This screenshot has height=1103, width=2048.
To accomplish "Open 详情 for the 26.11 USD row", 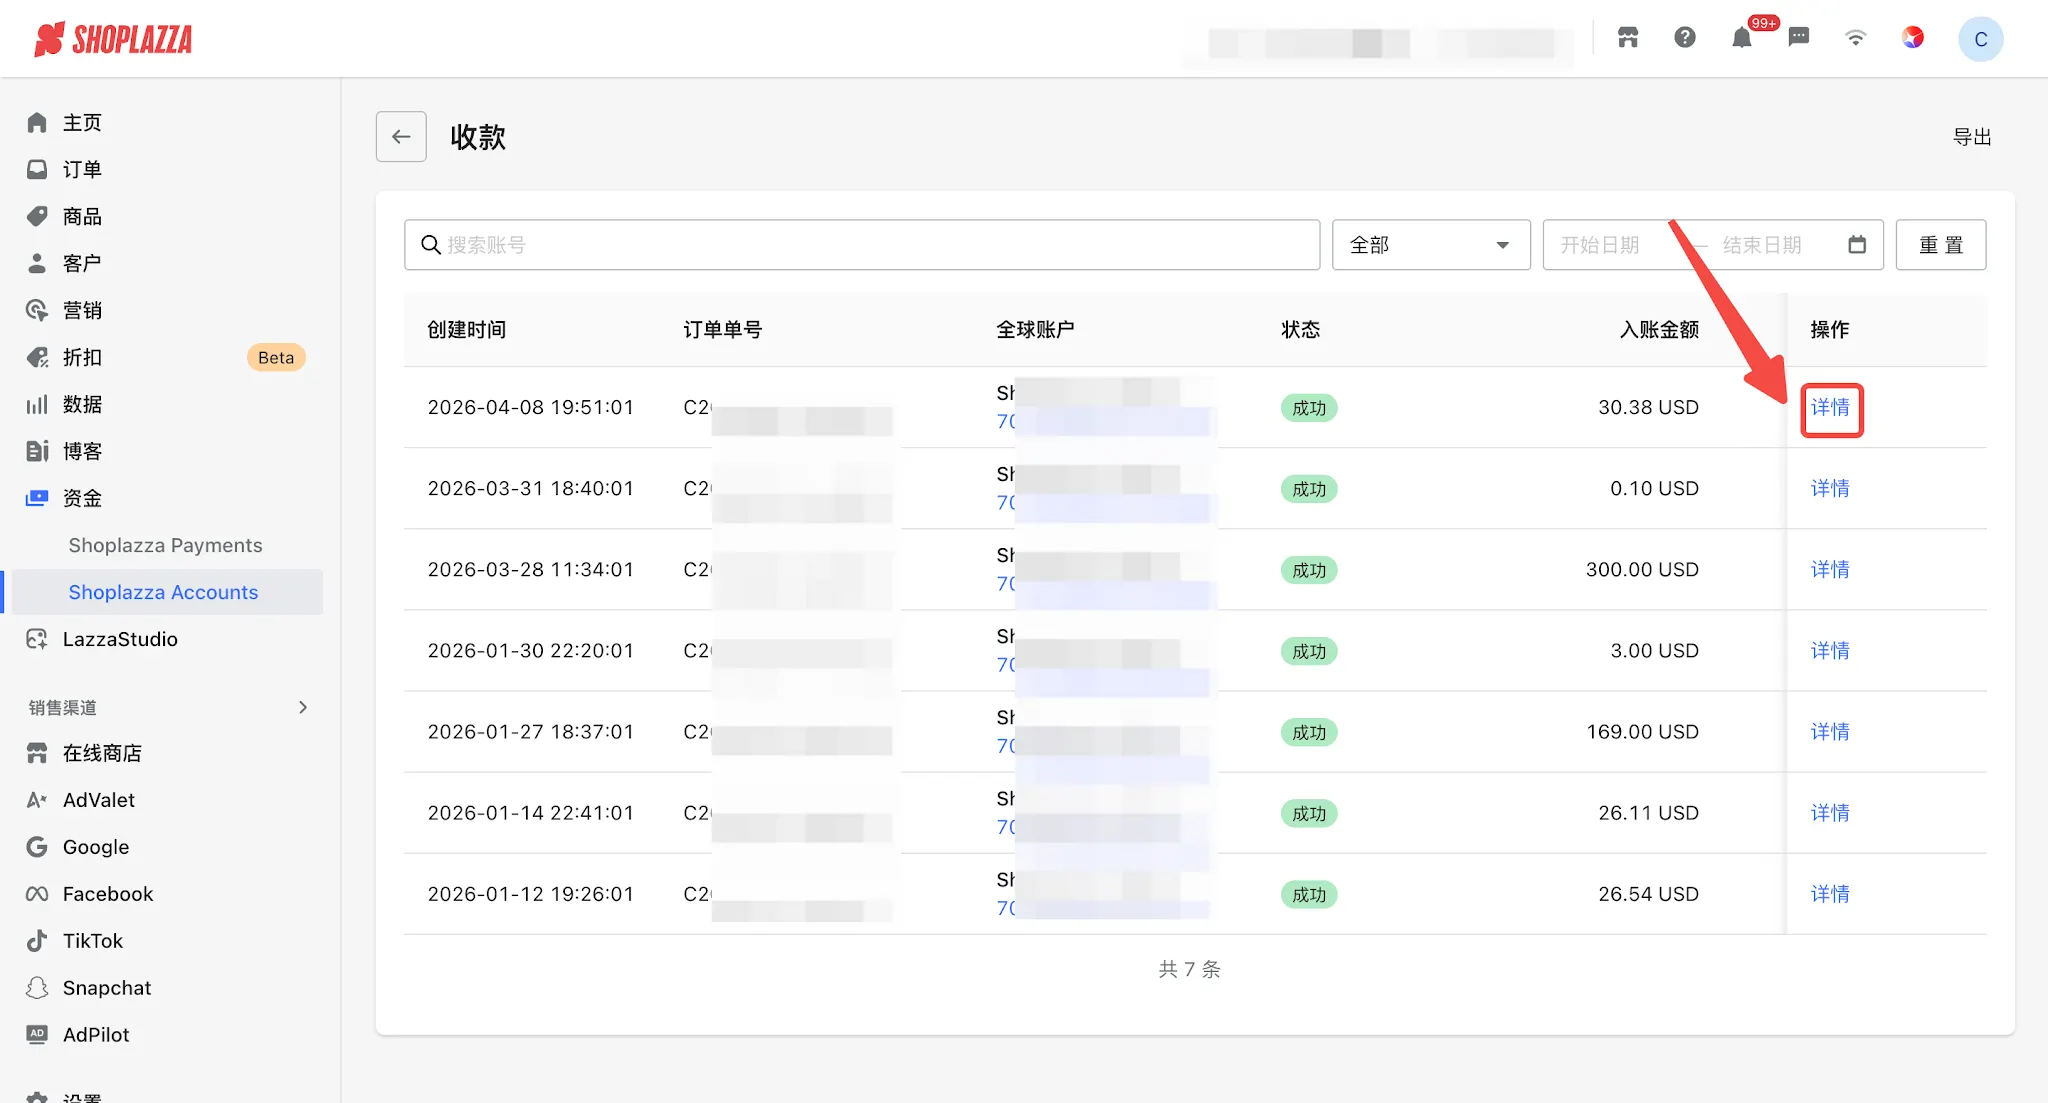I will [x=1830, y=813].
